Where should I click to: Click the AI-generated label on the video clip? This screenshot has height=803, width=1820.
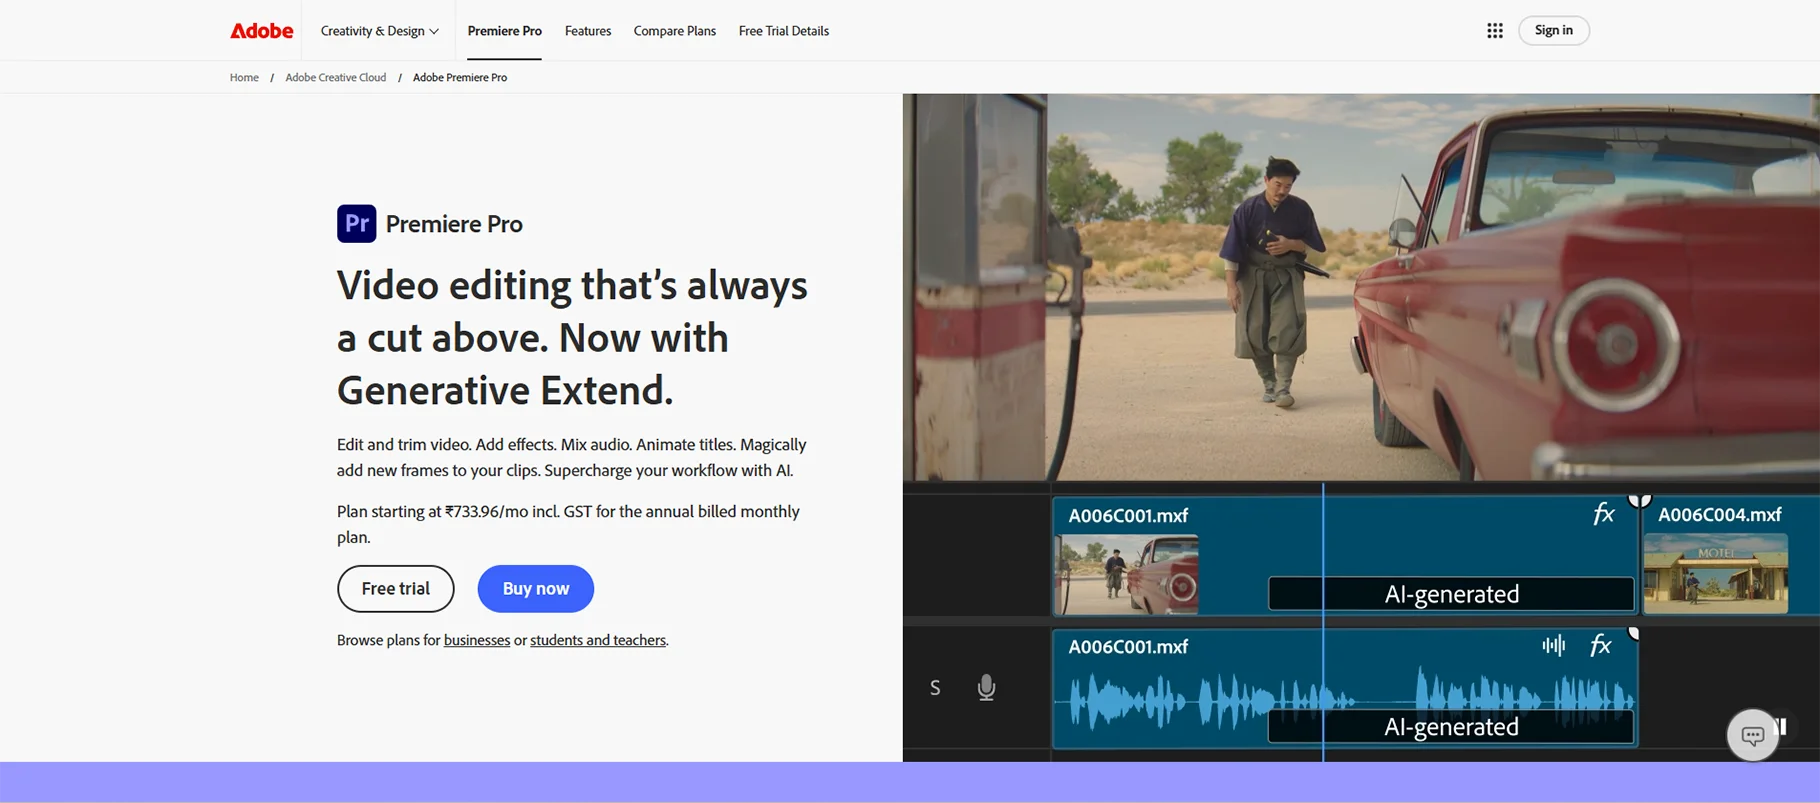click(1451, 594)
